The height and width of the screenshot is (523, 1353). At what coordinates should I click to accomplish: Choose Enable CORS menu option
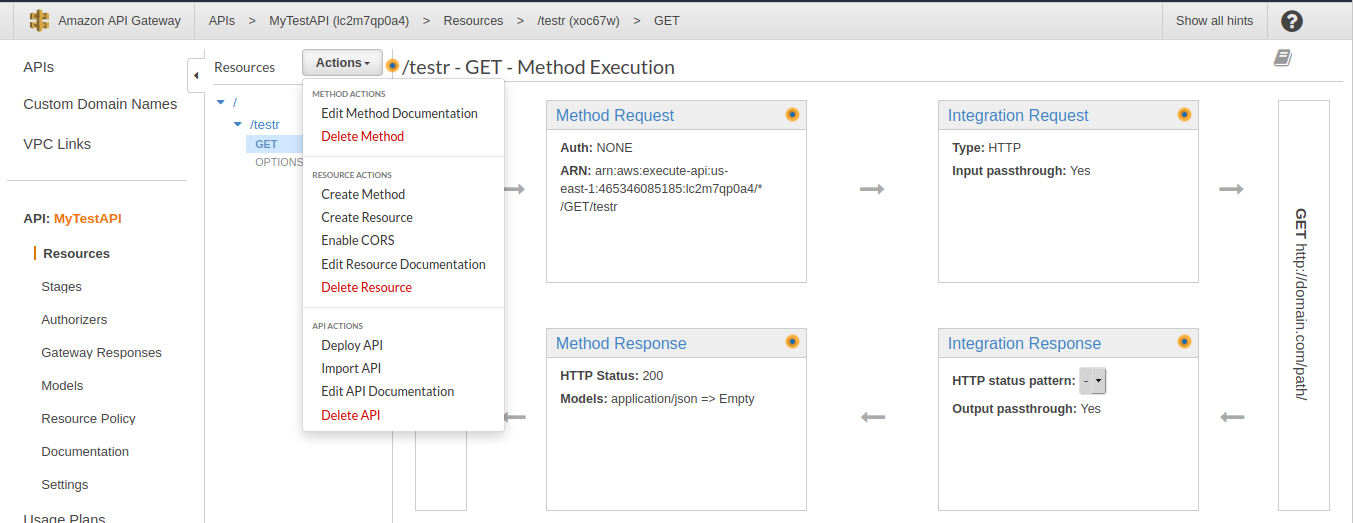click(x=358, y=240)
